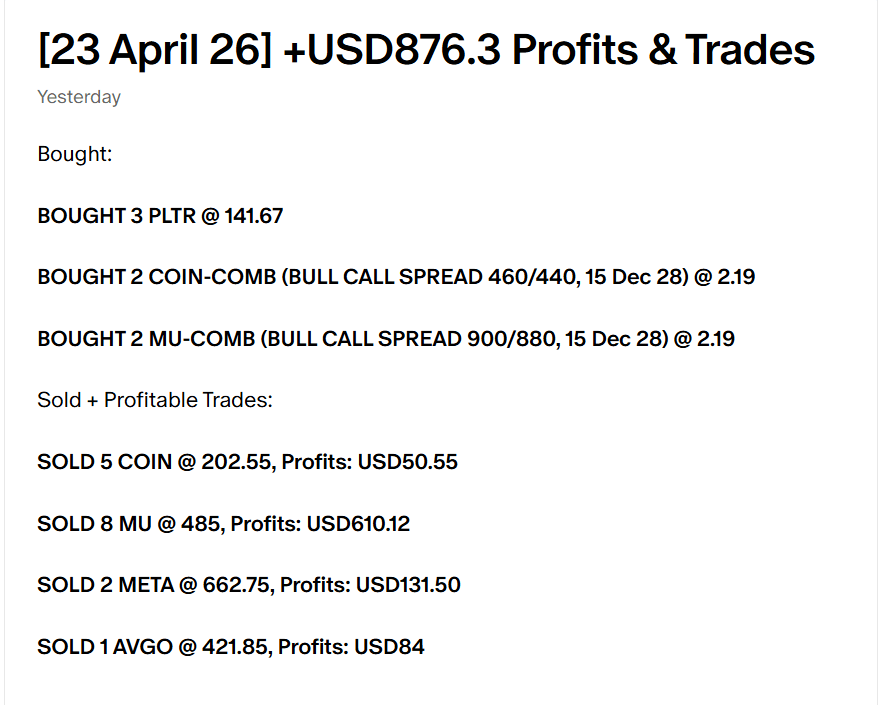The height and width of the screenshot is (705, 889).
Task: Click the SOLD 2 META trade line
Action: coord(249,585)
